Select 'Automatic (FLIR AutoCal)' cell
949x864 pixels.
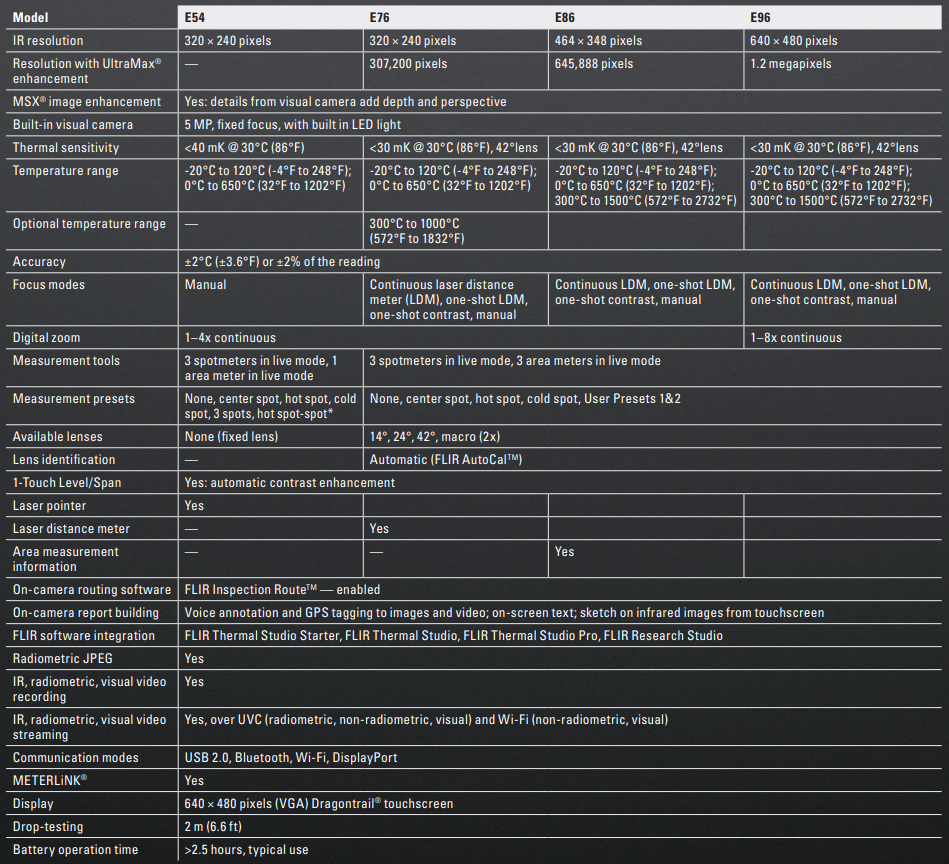[445, 460]
